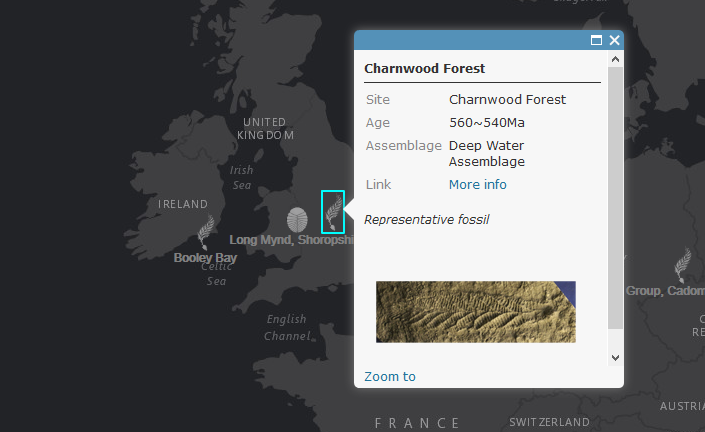
Task: Click the popup vertical scrollbar thumb
Action: point(616,198)
